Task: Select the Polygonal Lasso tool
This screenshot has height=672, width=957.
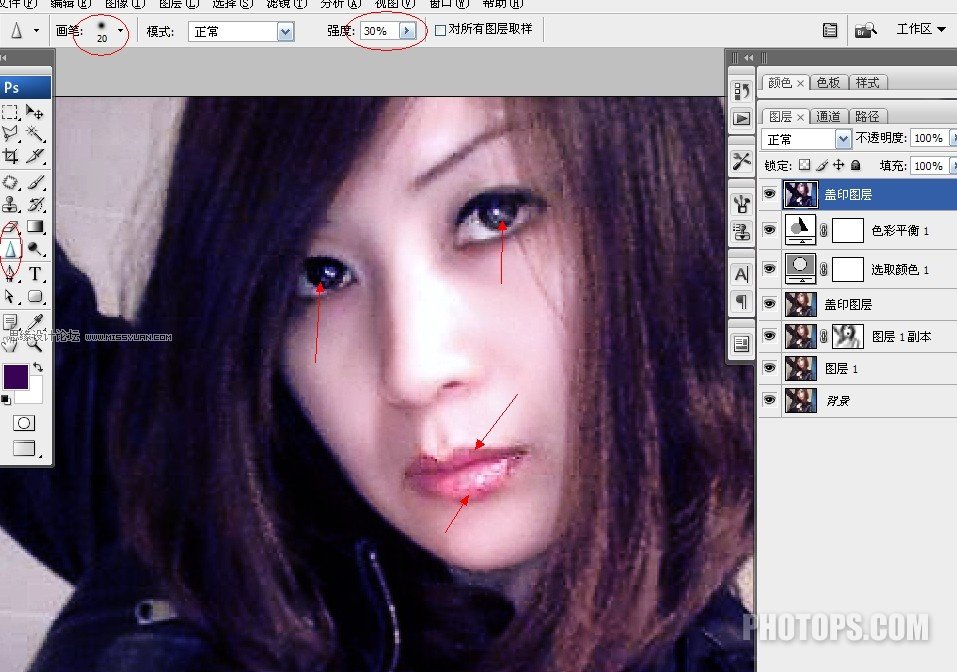Action: pyautogui.click(x=10, y=133)
